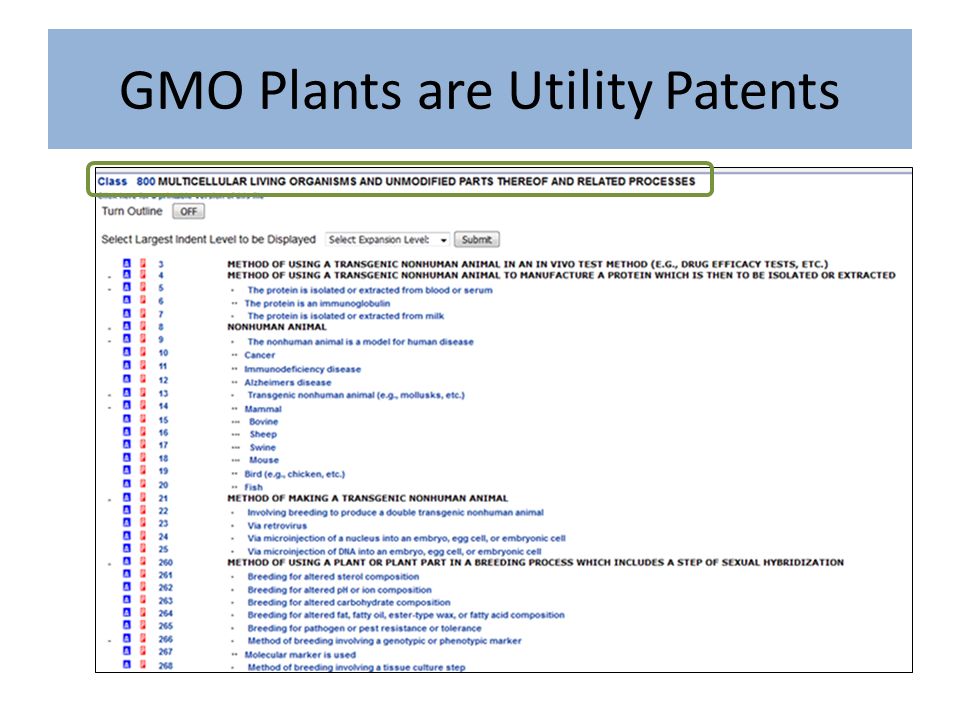Collapse the dash marker left of subclass 260

110,564
